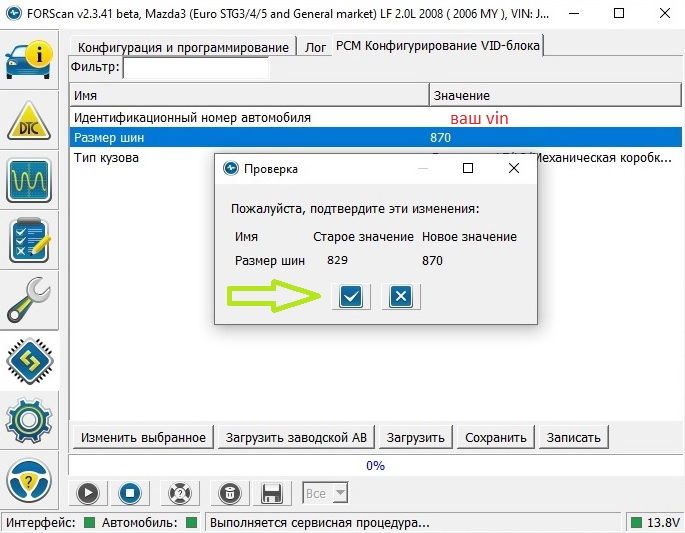Click the 0% progress bar
Viewport: 685px width, 533px height.
coord(375,465)
